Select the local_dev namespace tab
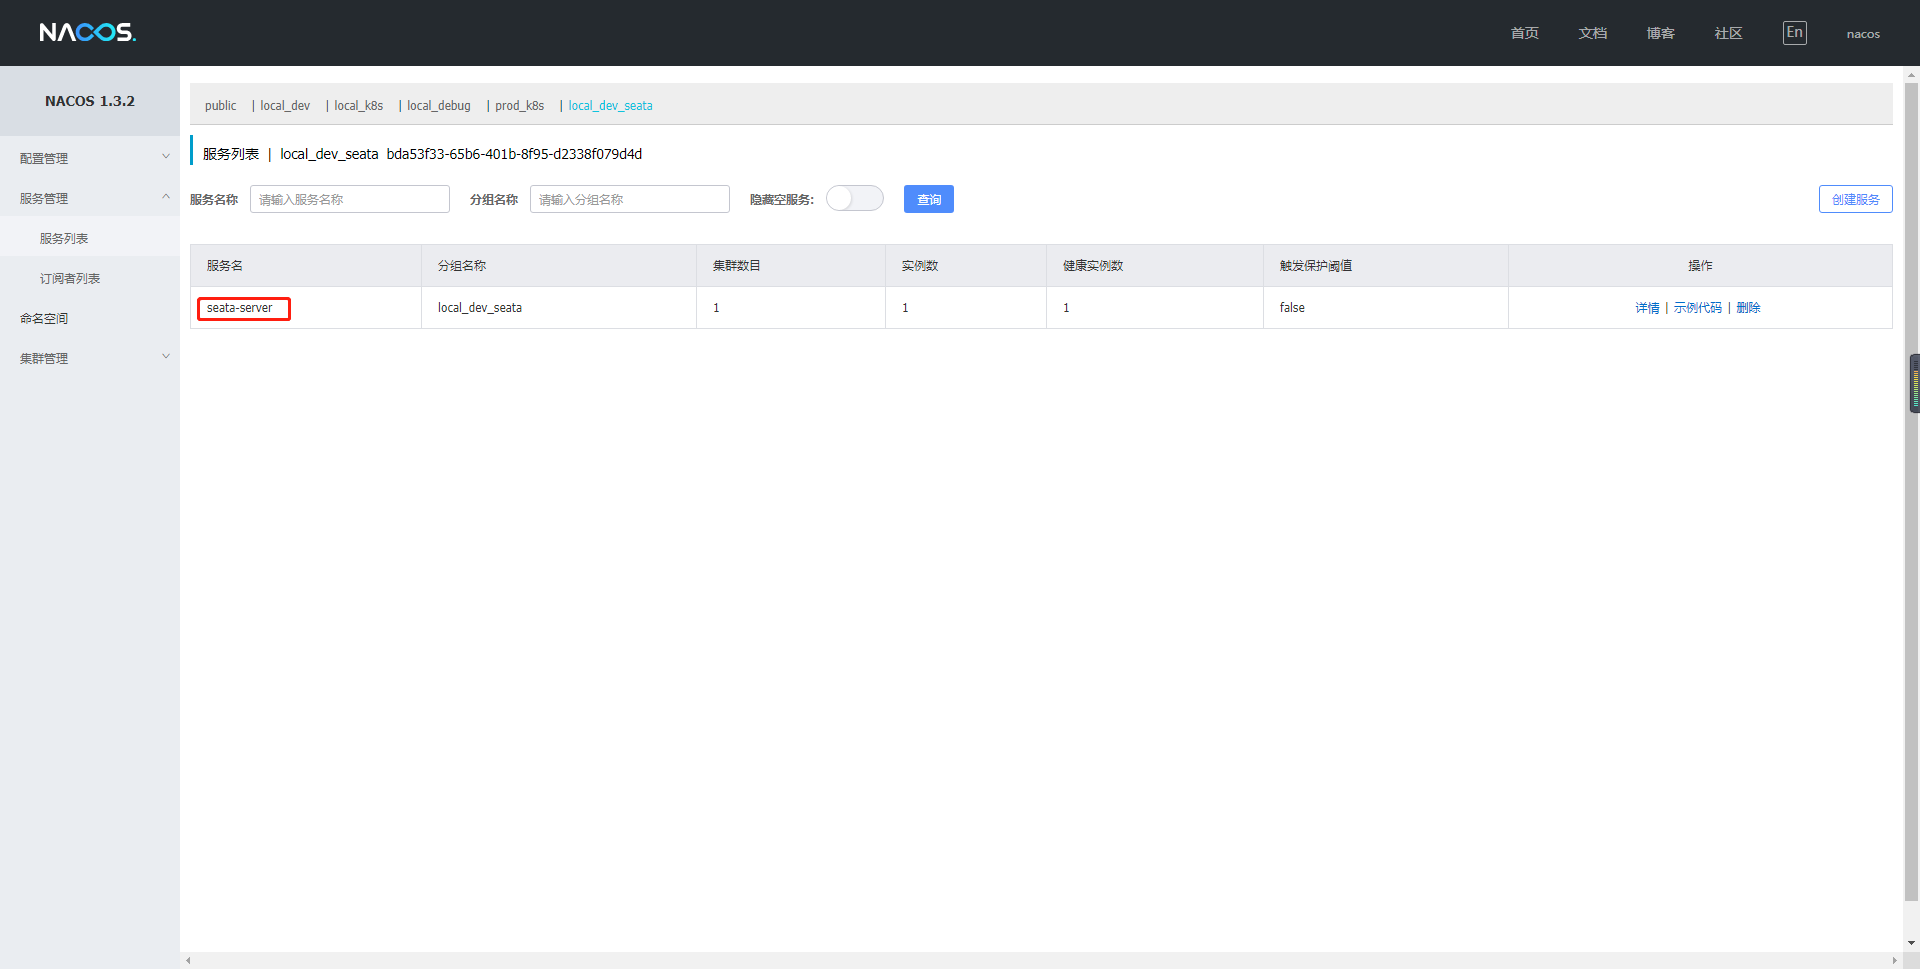Screen dimensions: 1920x969 tap(285, 105)
